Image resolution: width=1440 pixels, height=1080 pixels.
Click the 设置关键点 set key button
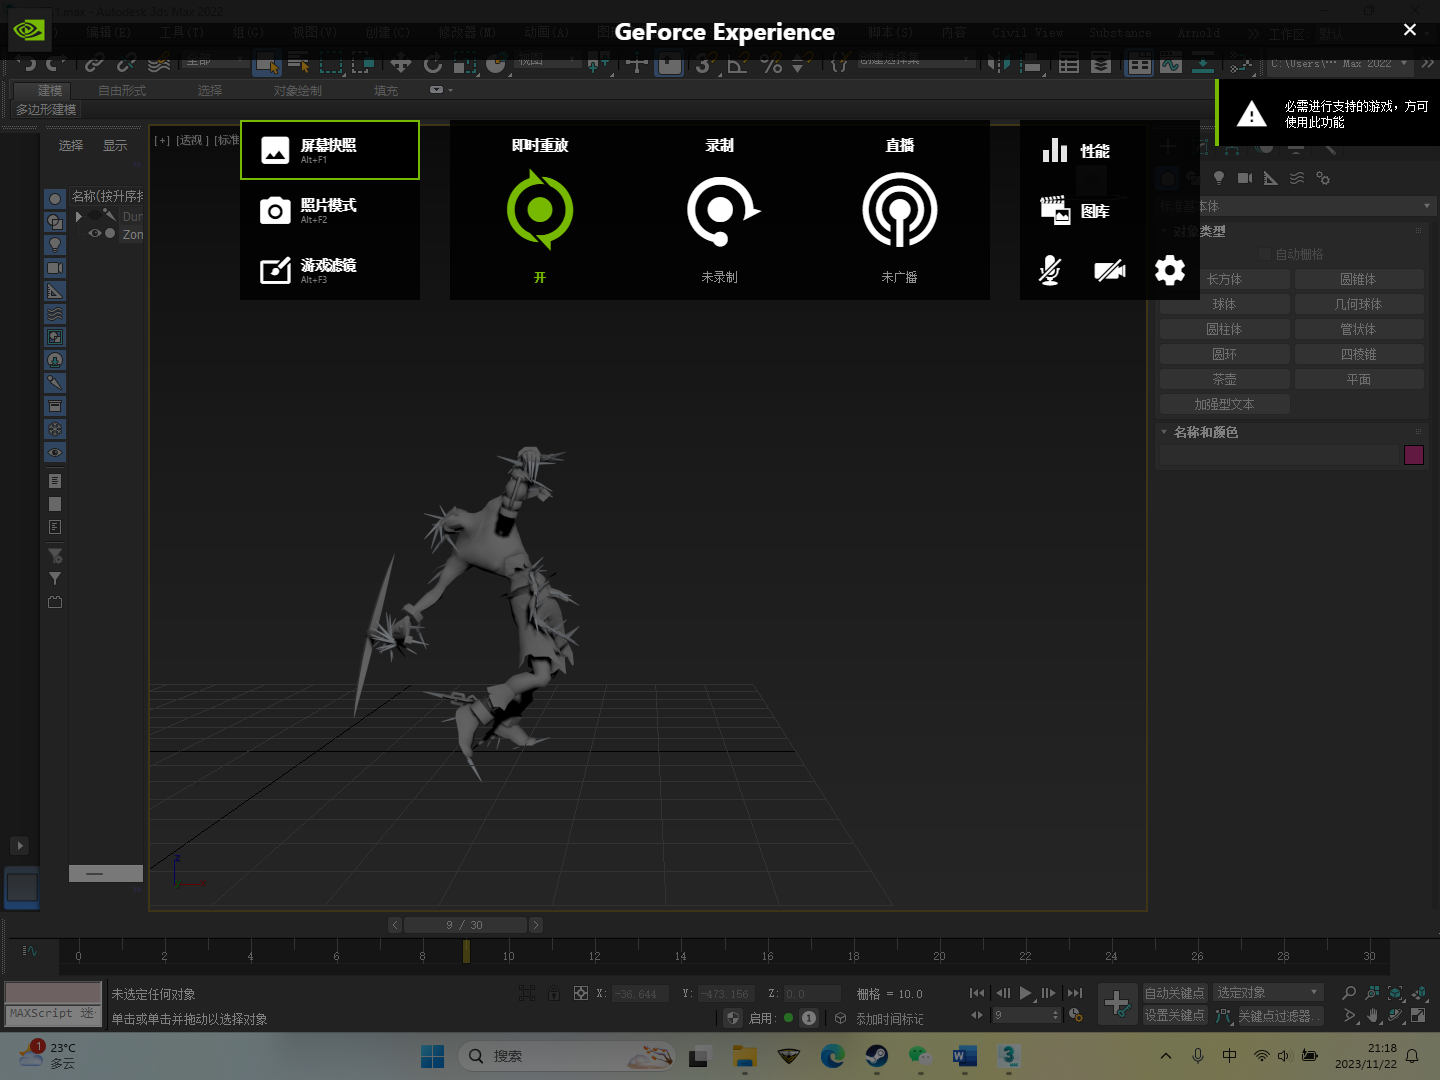(1174, 1015)
